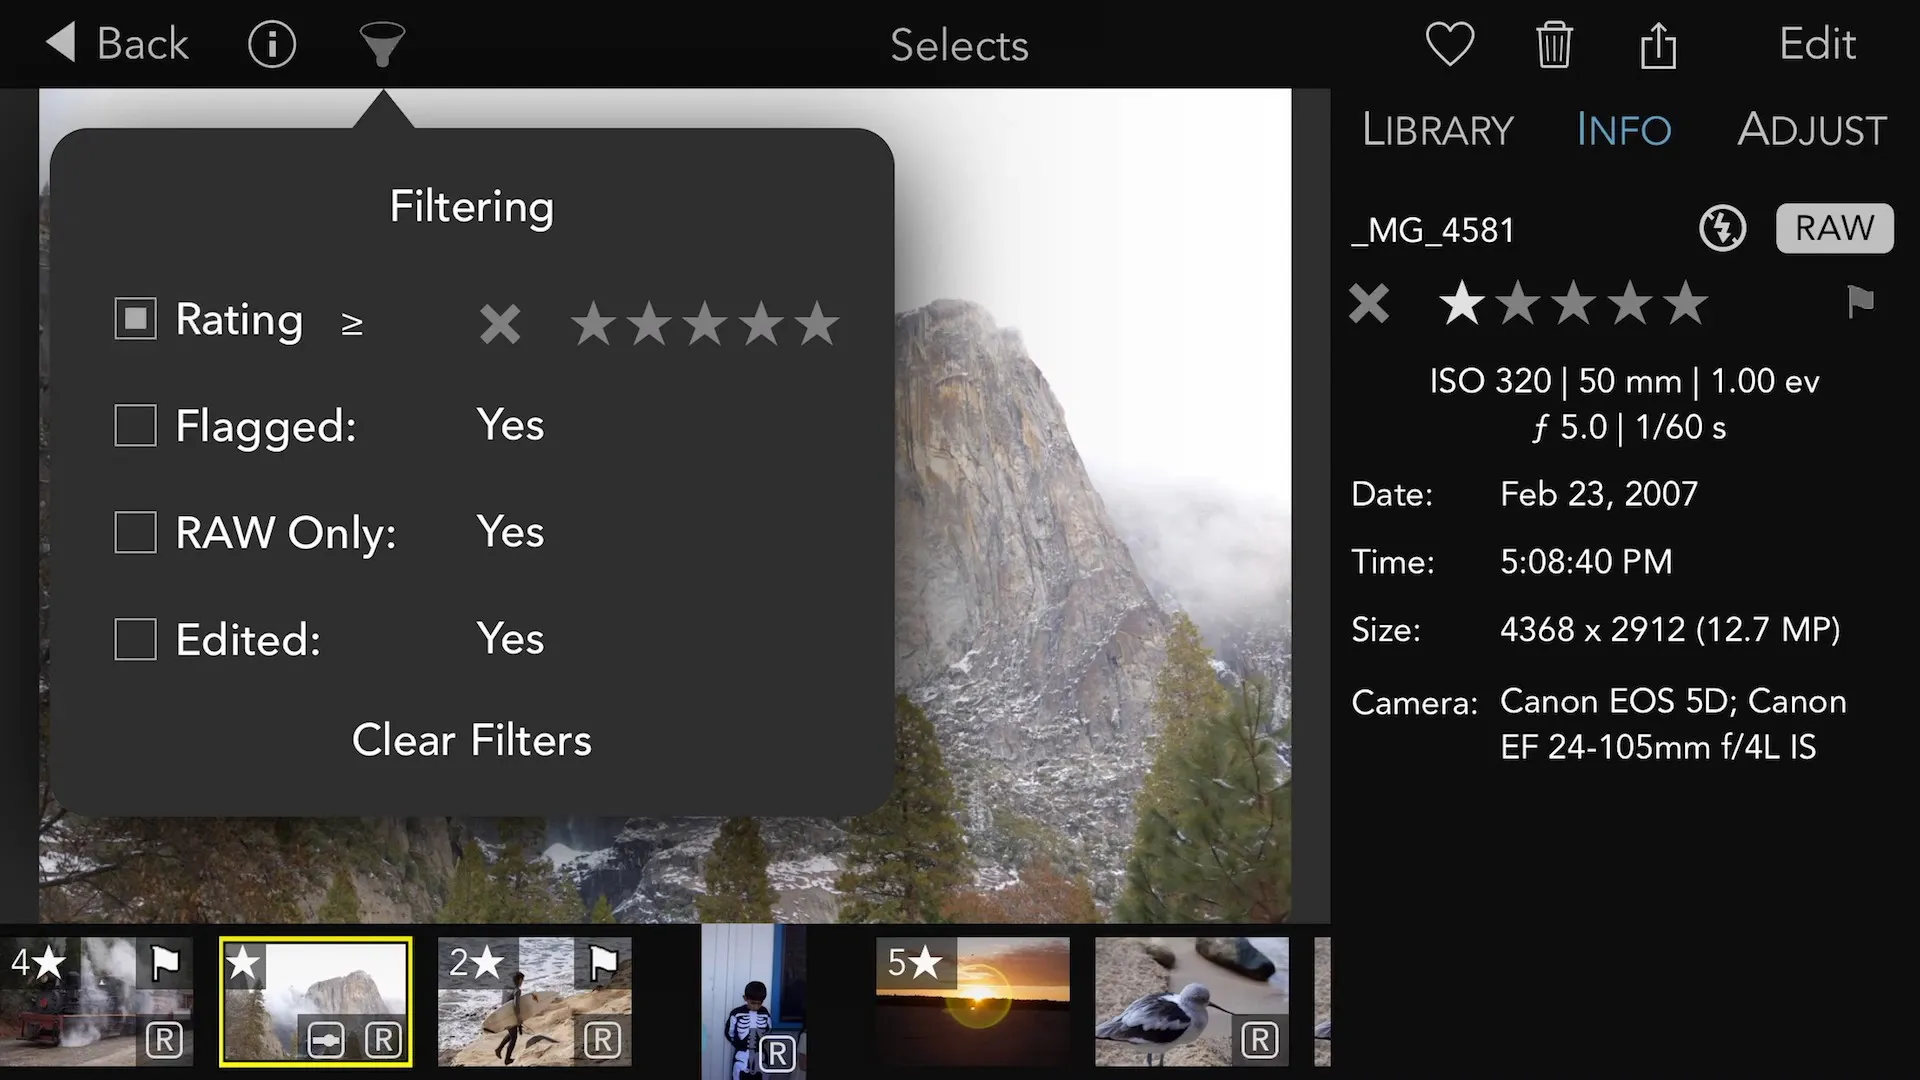Select the sunset thumbnail in the filmstrip
The image size is (1920, 1080).
972,1000
